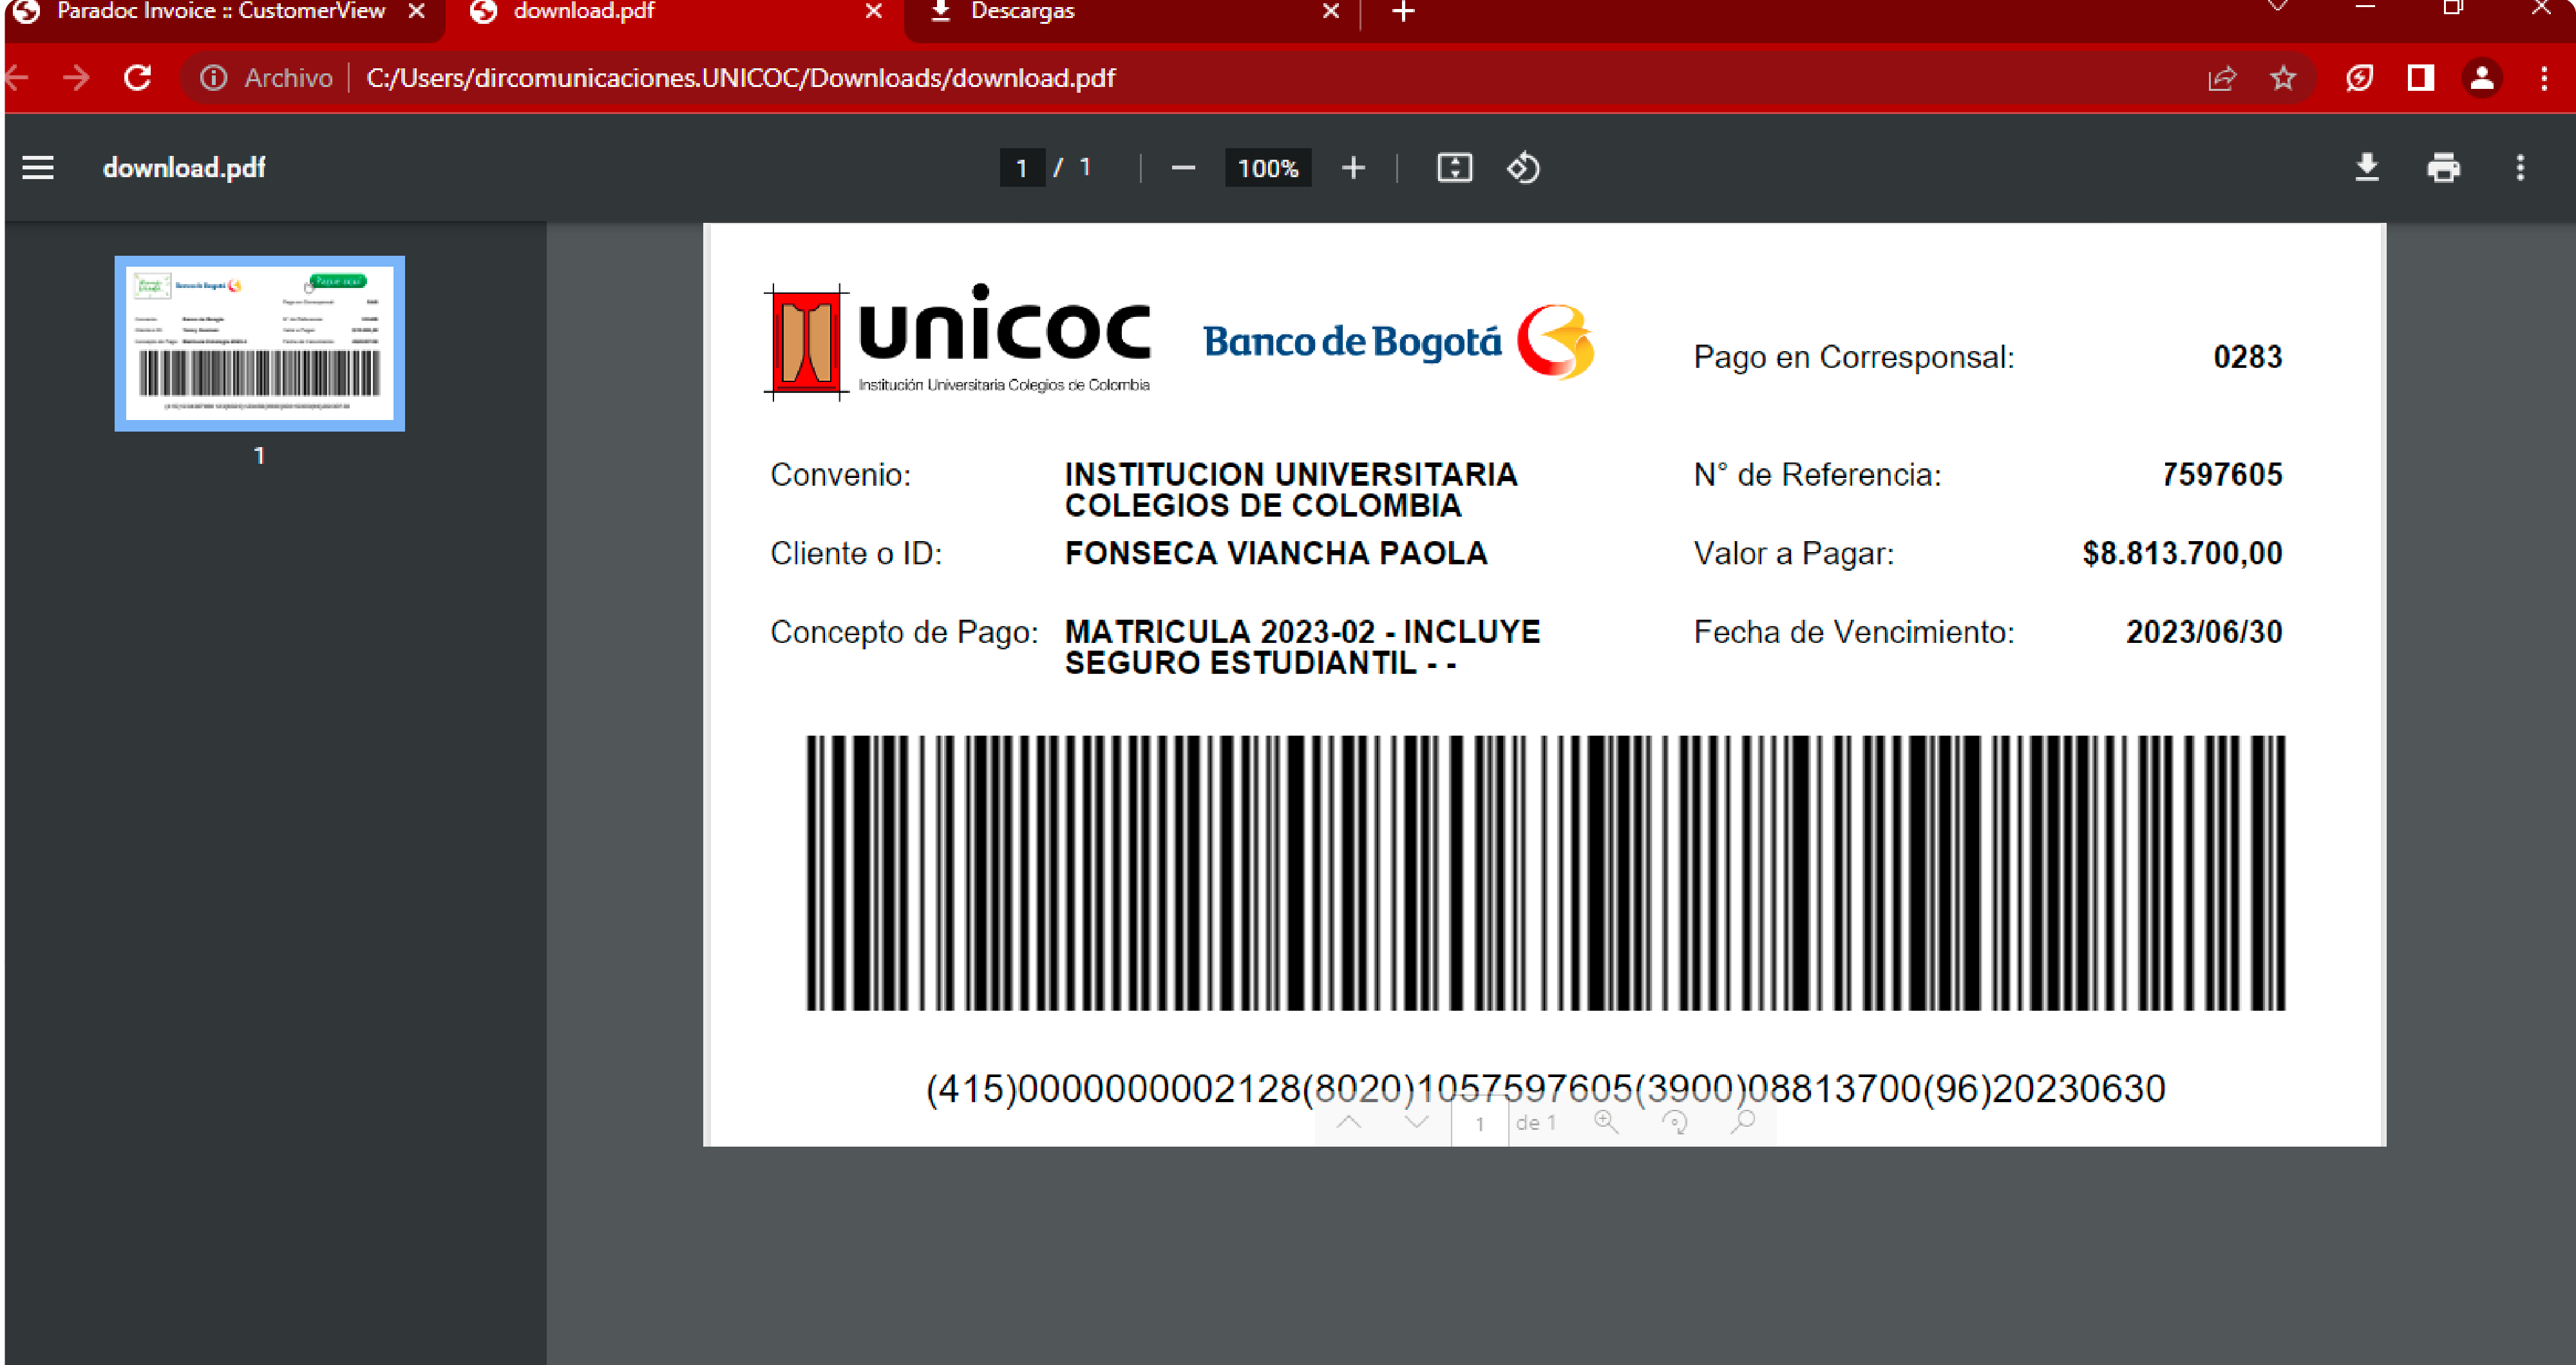Download the PDF file
Image resolution: width=2576 pixels, height=1365 pixels.
[x=2366, y=167]
